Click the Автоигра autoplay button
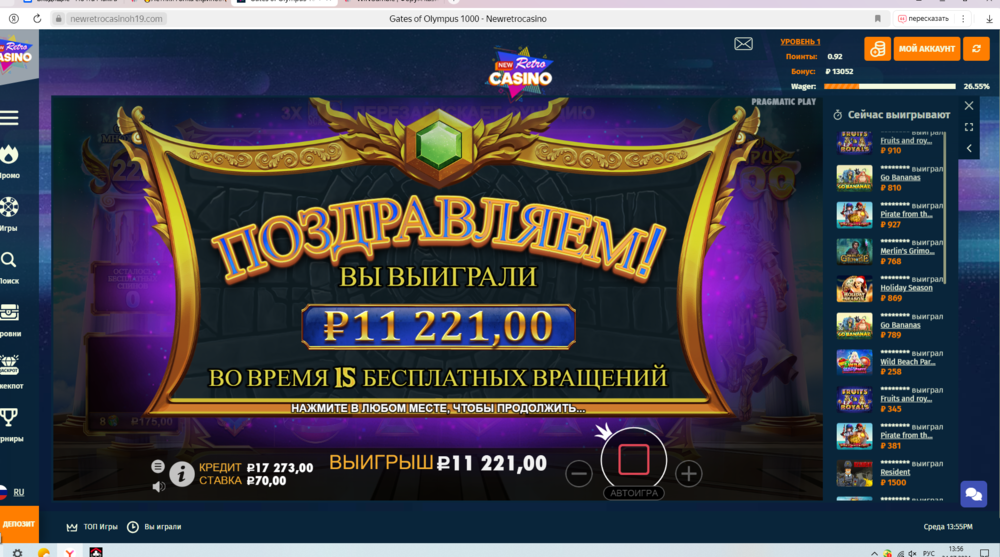 point(633,493)
